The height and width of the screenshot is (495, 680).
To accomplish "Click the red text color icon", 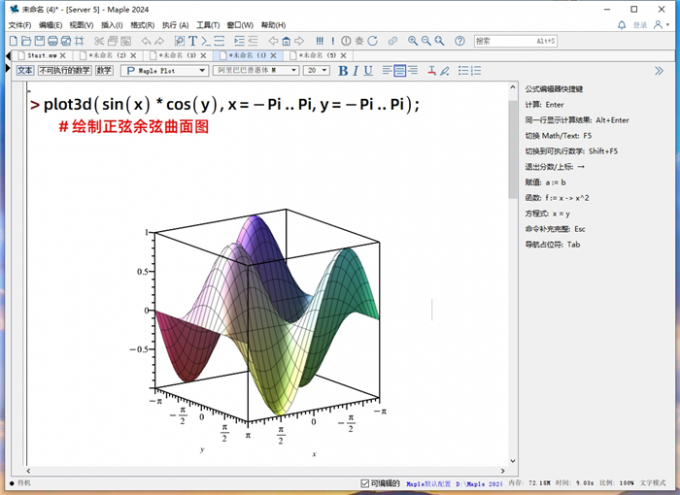I will point(432,71).
